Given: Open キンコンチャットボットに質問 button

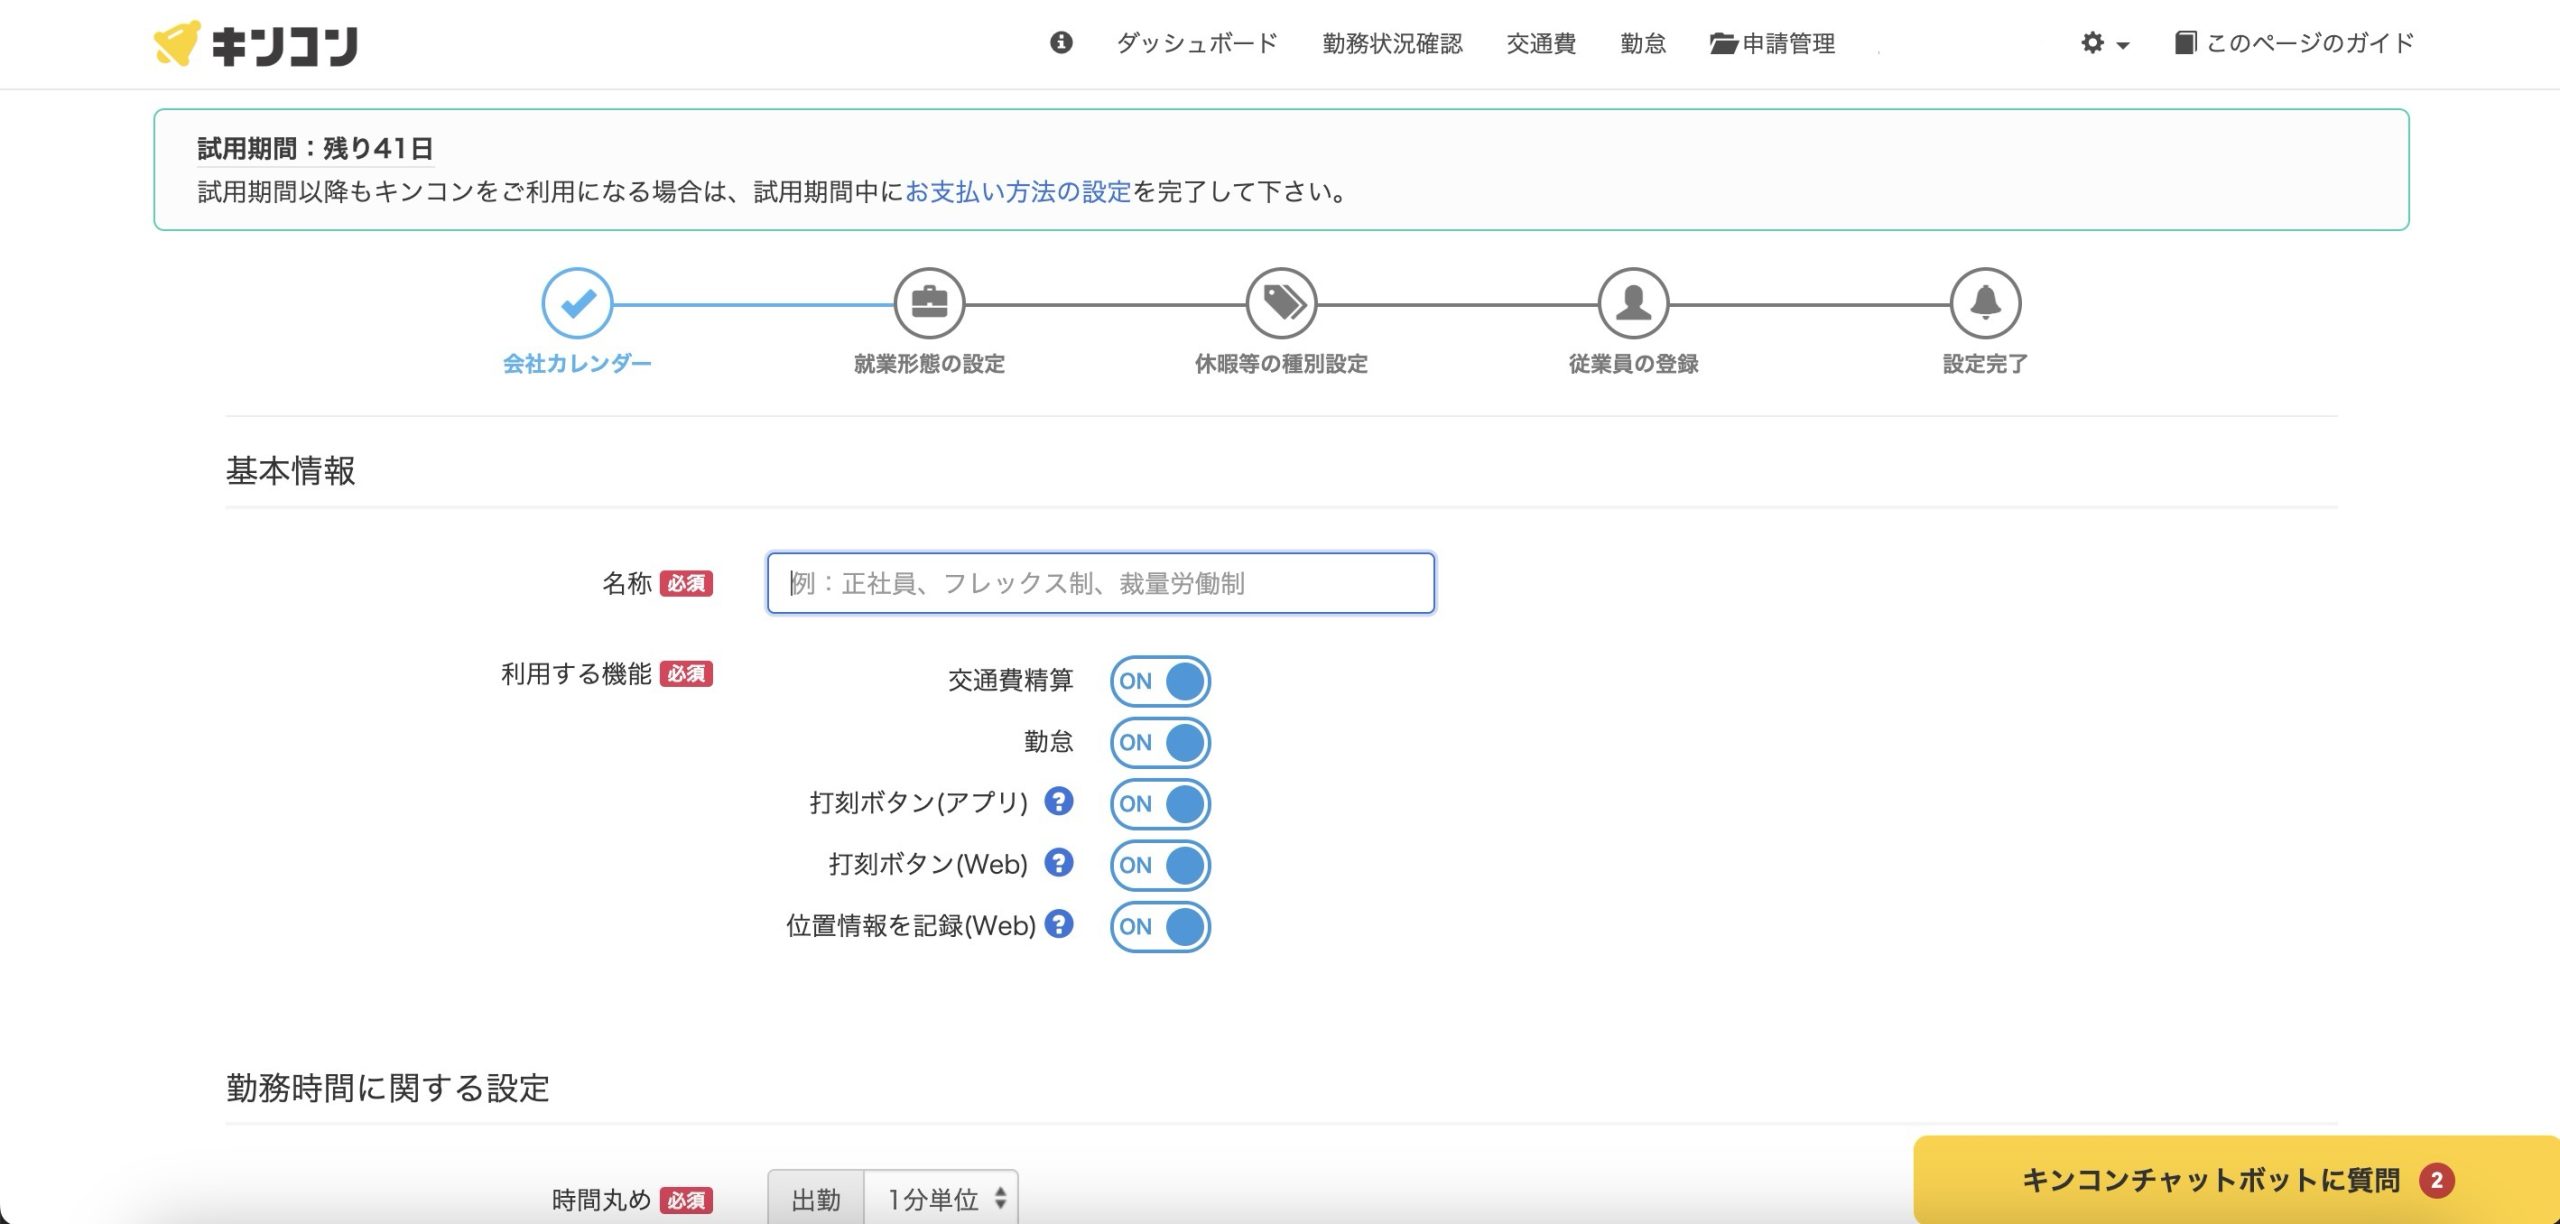Looking at the screenshot, I should [2236, 1180].
